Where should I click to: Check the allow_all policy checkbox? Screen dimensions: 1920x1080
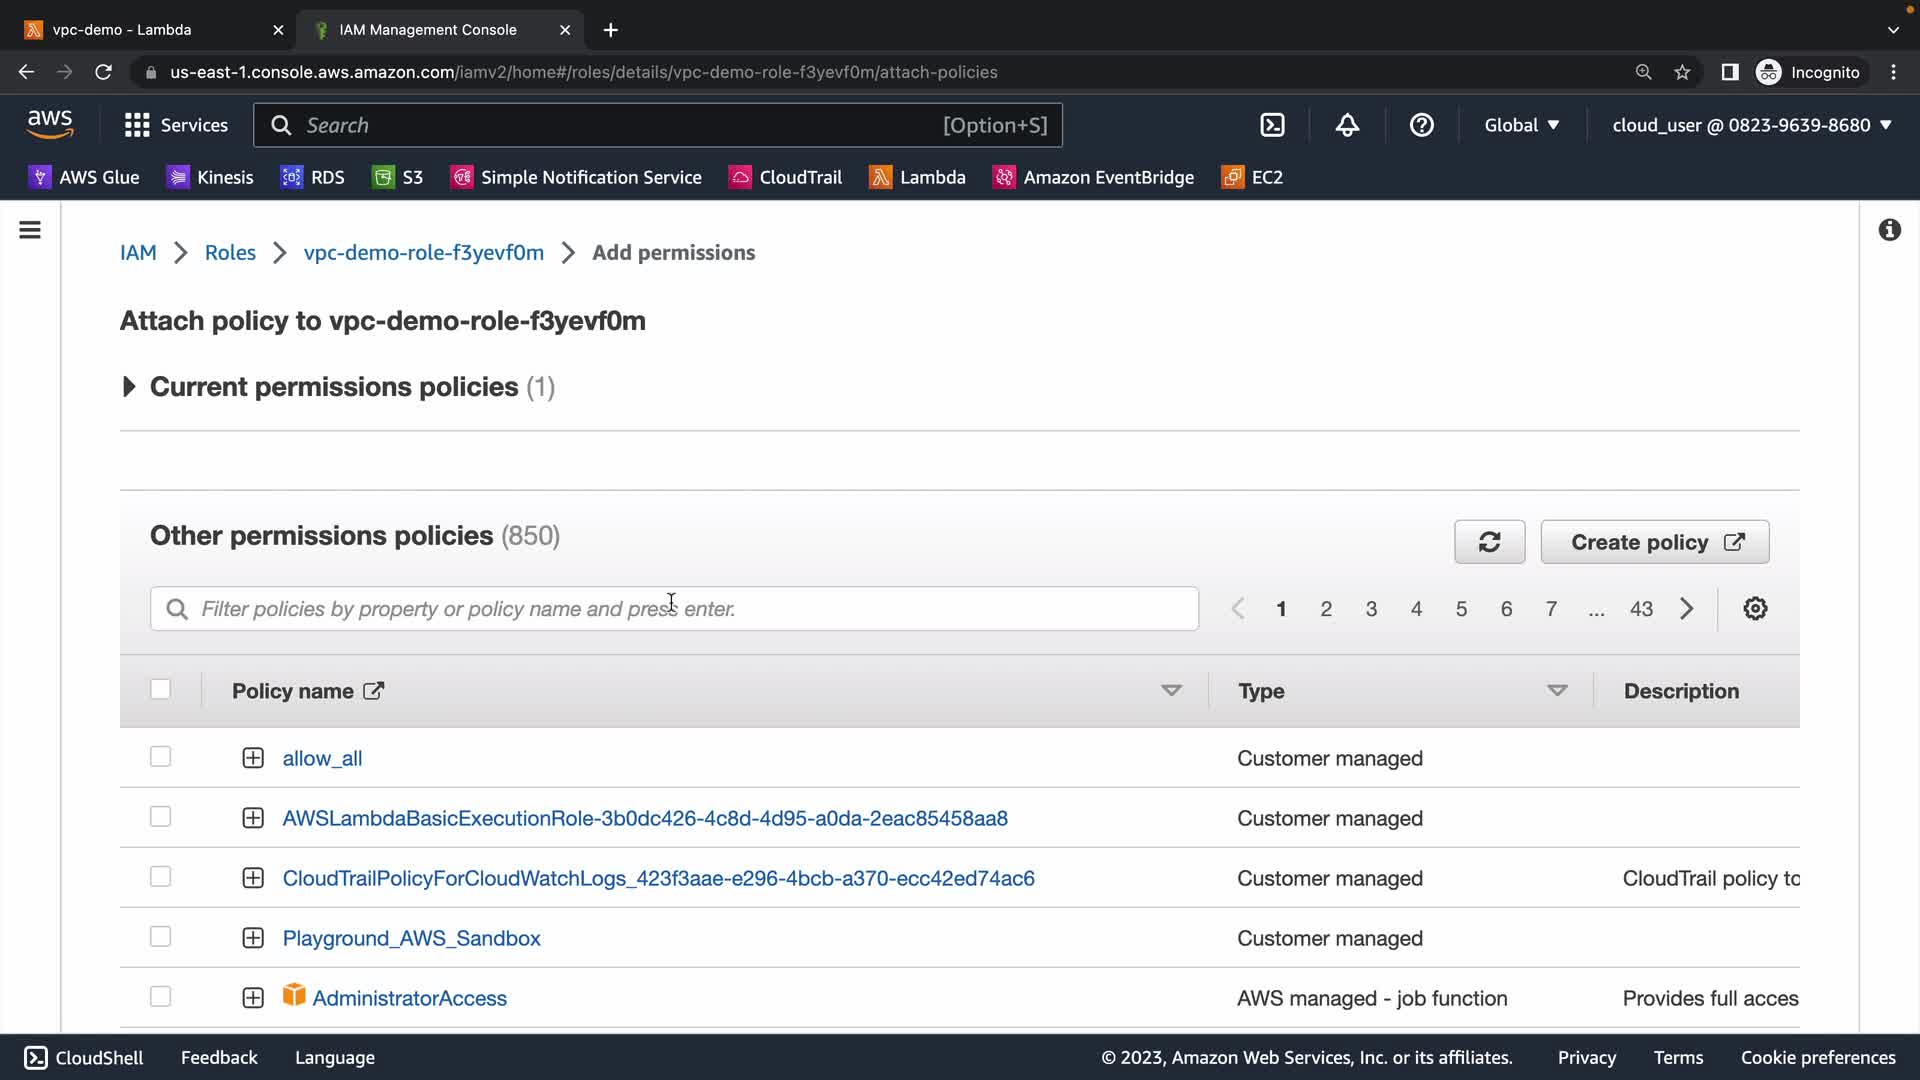[x=160, y=757]
